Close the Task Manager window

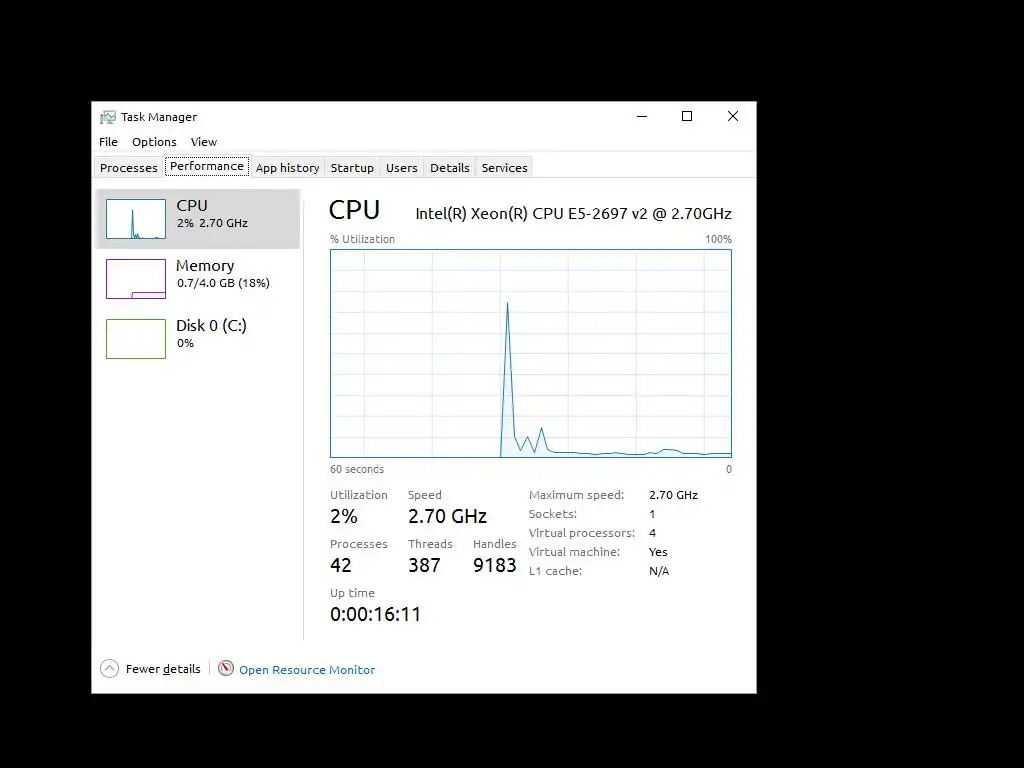pos(733,116)
